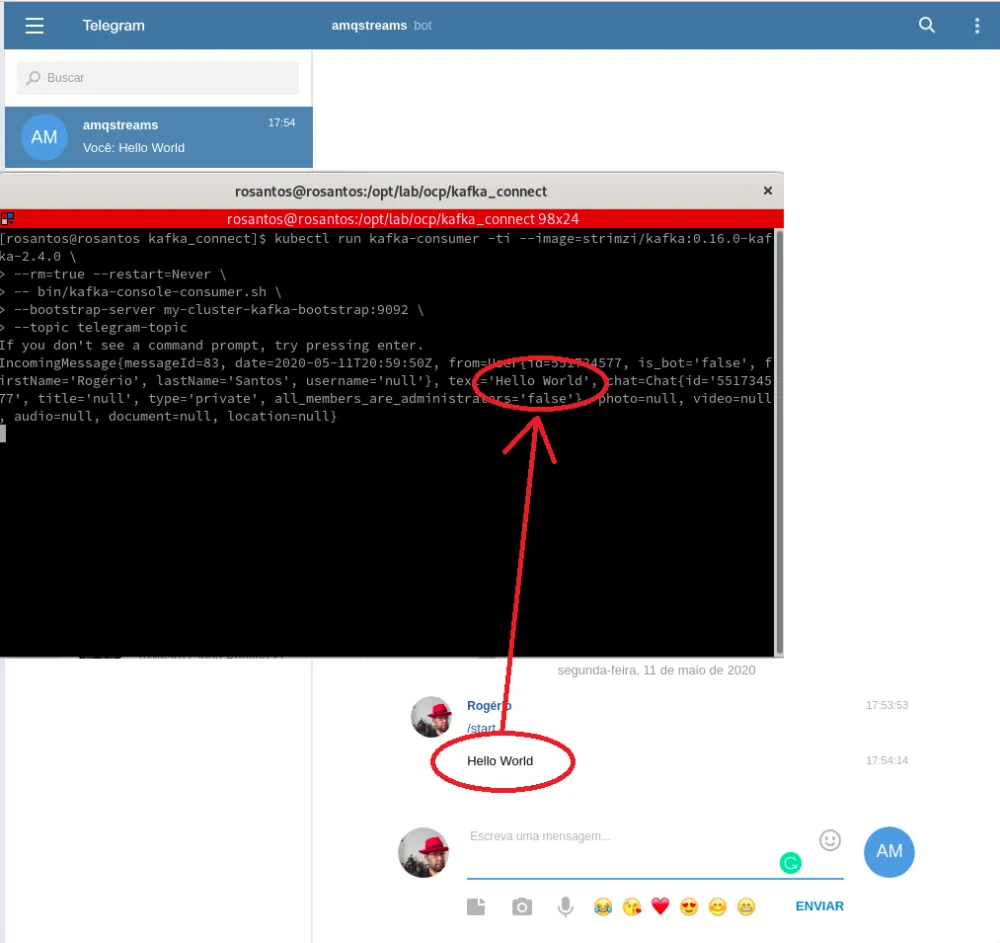The width and height of the screenshot is (1000, 943).
Task: Select the heart-eyes emoji
Action: [x=689, y=905]
